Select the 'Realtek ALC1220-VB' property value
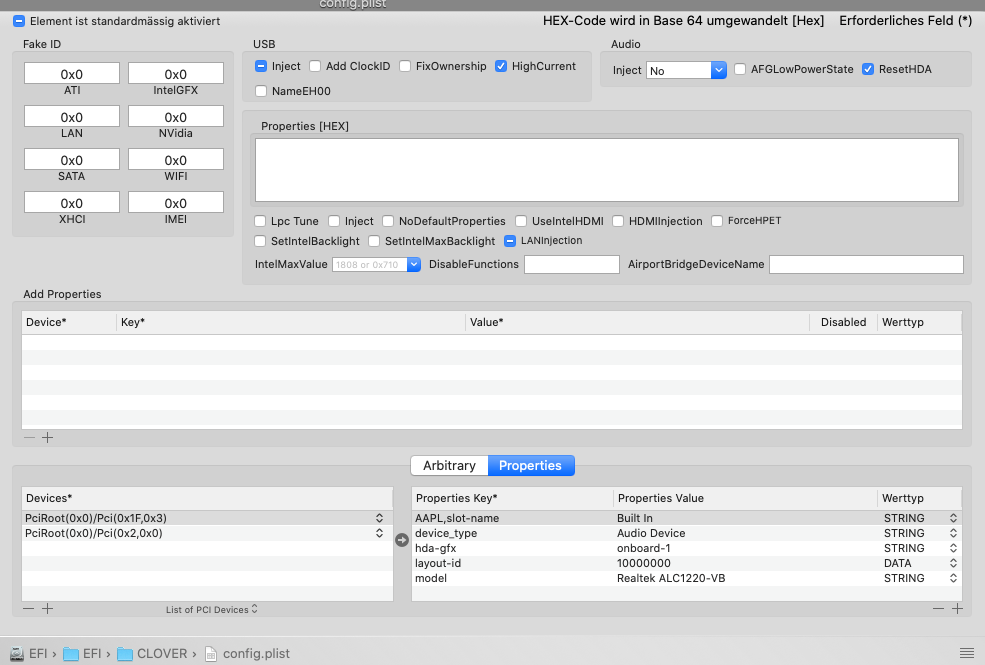 tap(671, 578)
